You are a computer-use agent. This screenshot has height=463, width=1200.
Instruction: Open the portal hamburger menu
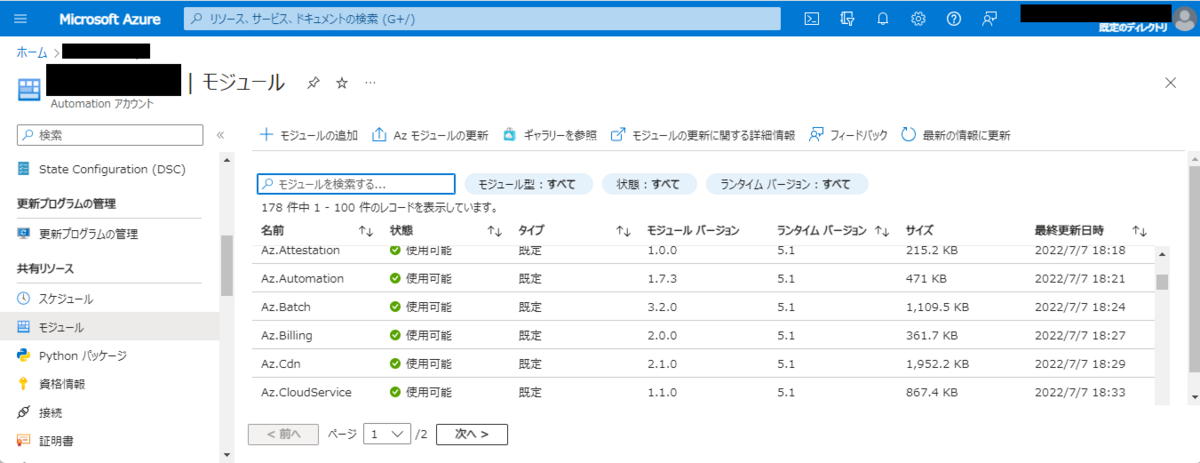21,19
